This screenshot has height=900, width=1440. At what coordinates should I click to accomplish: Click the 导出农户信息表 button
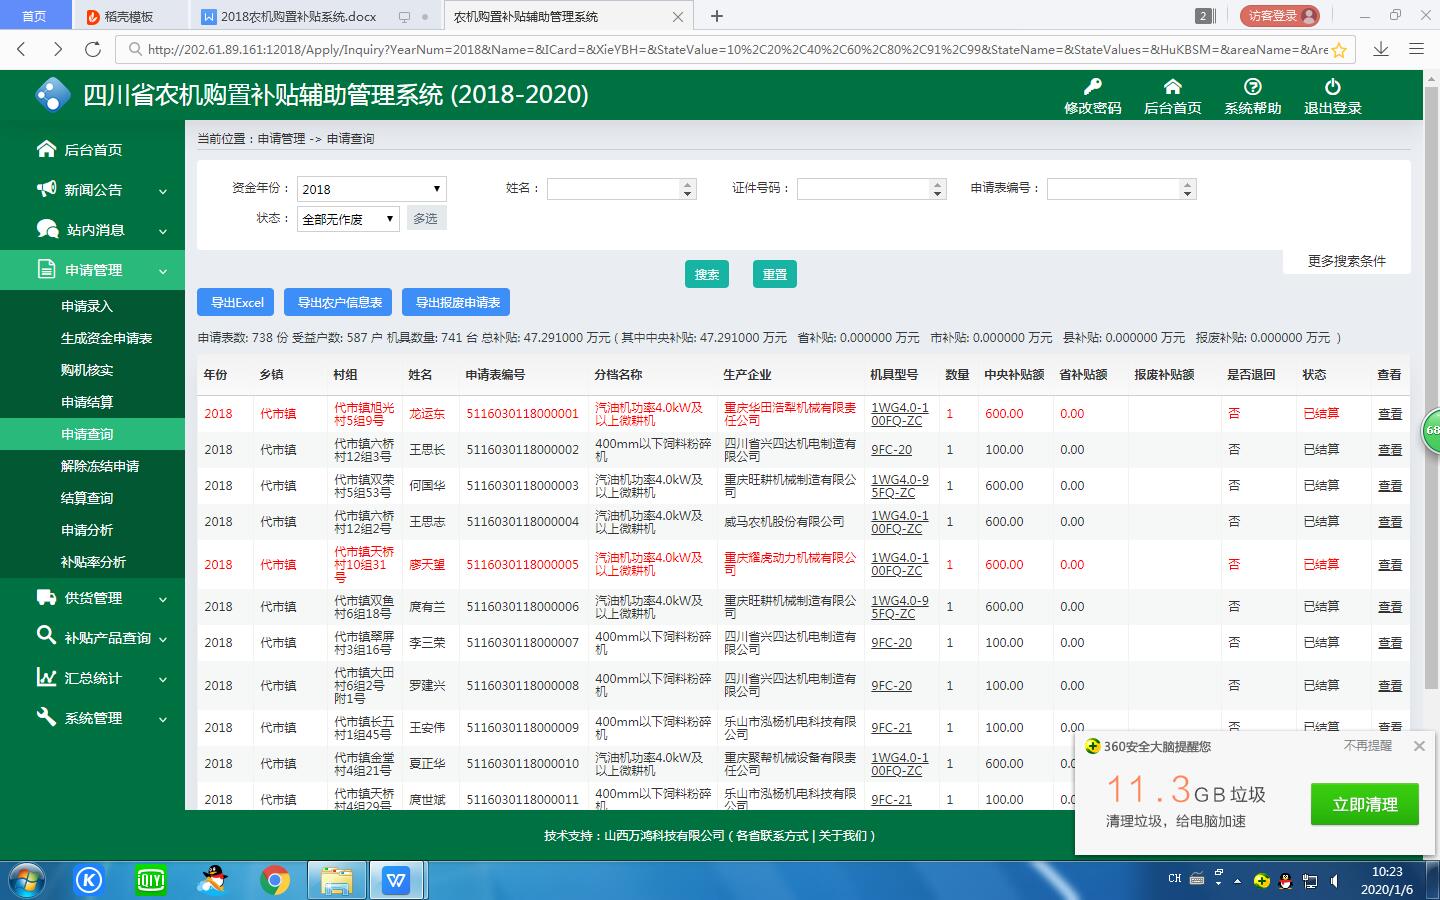pos(340,302)
